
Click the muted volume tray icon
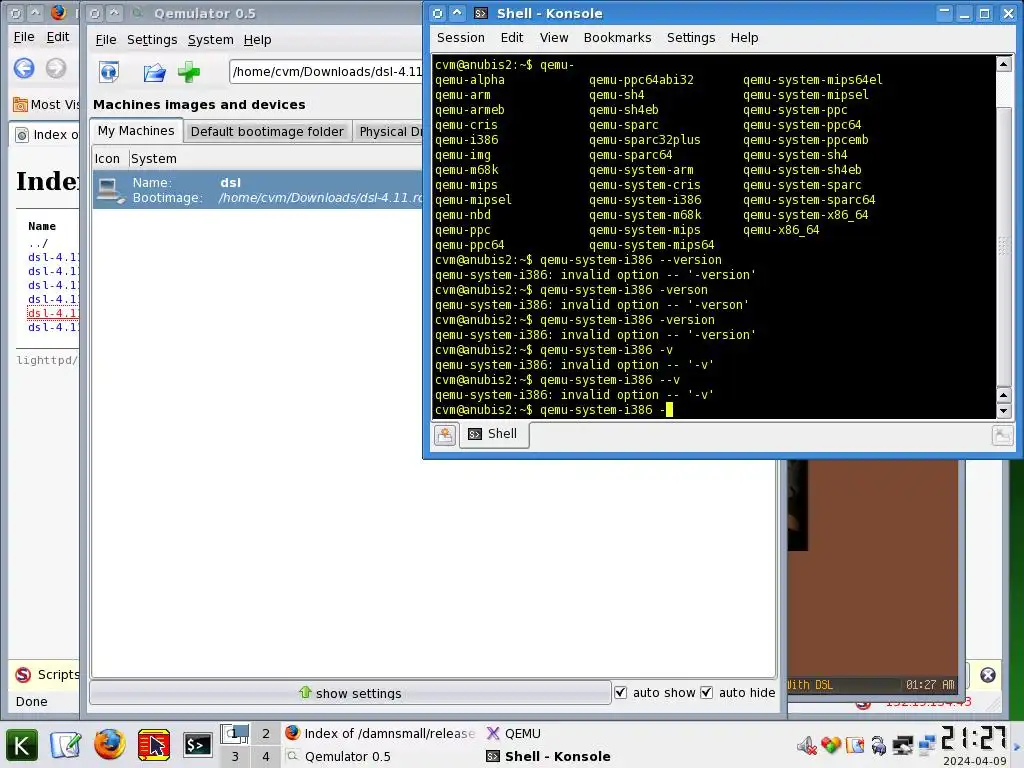807,745
